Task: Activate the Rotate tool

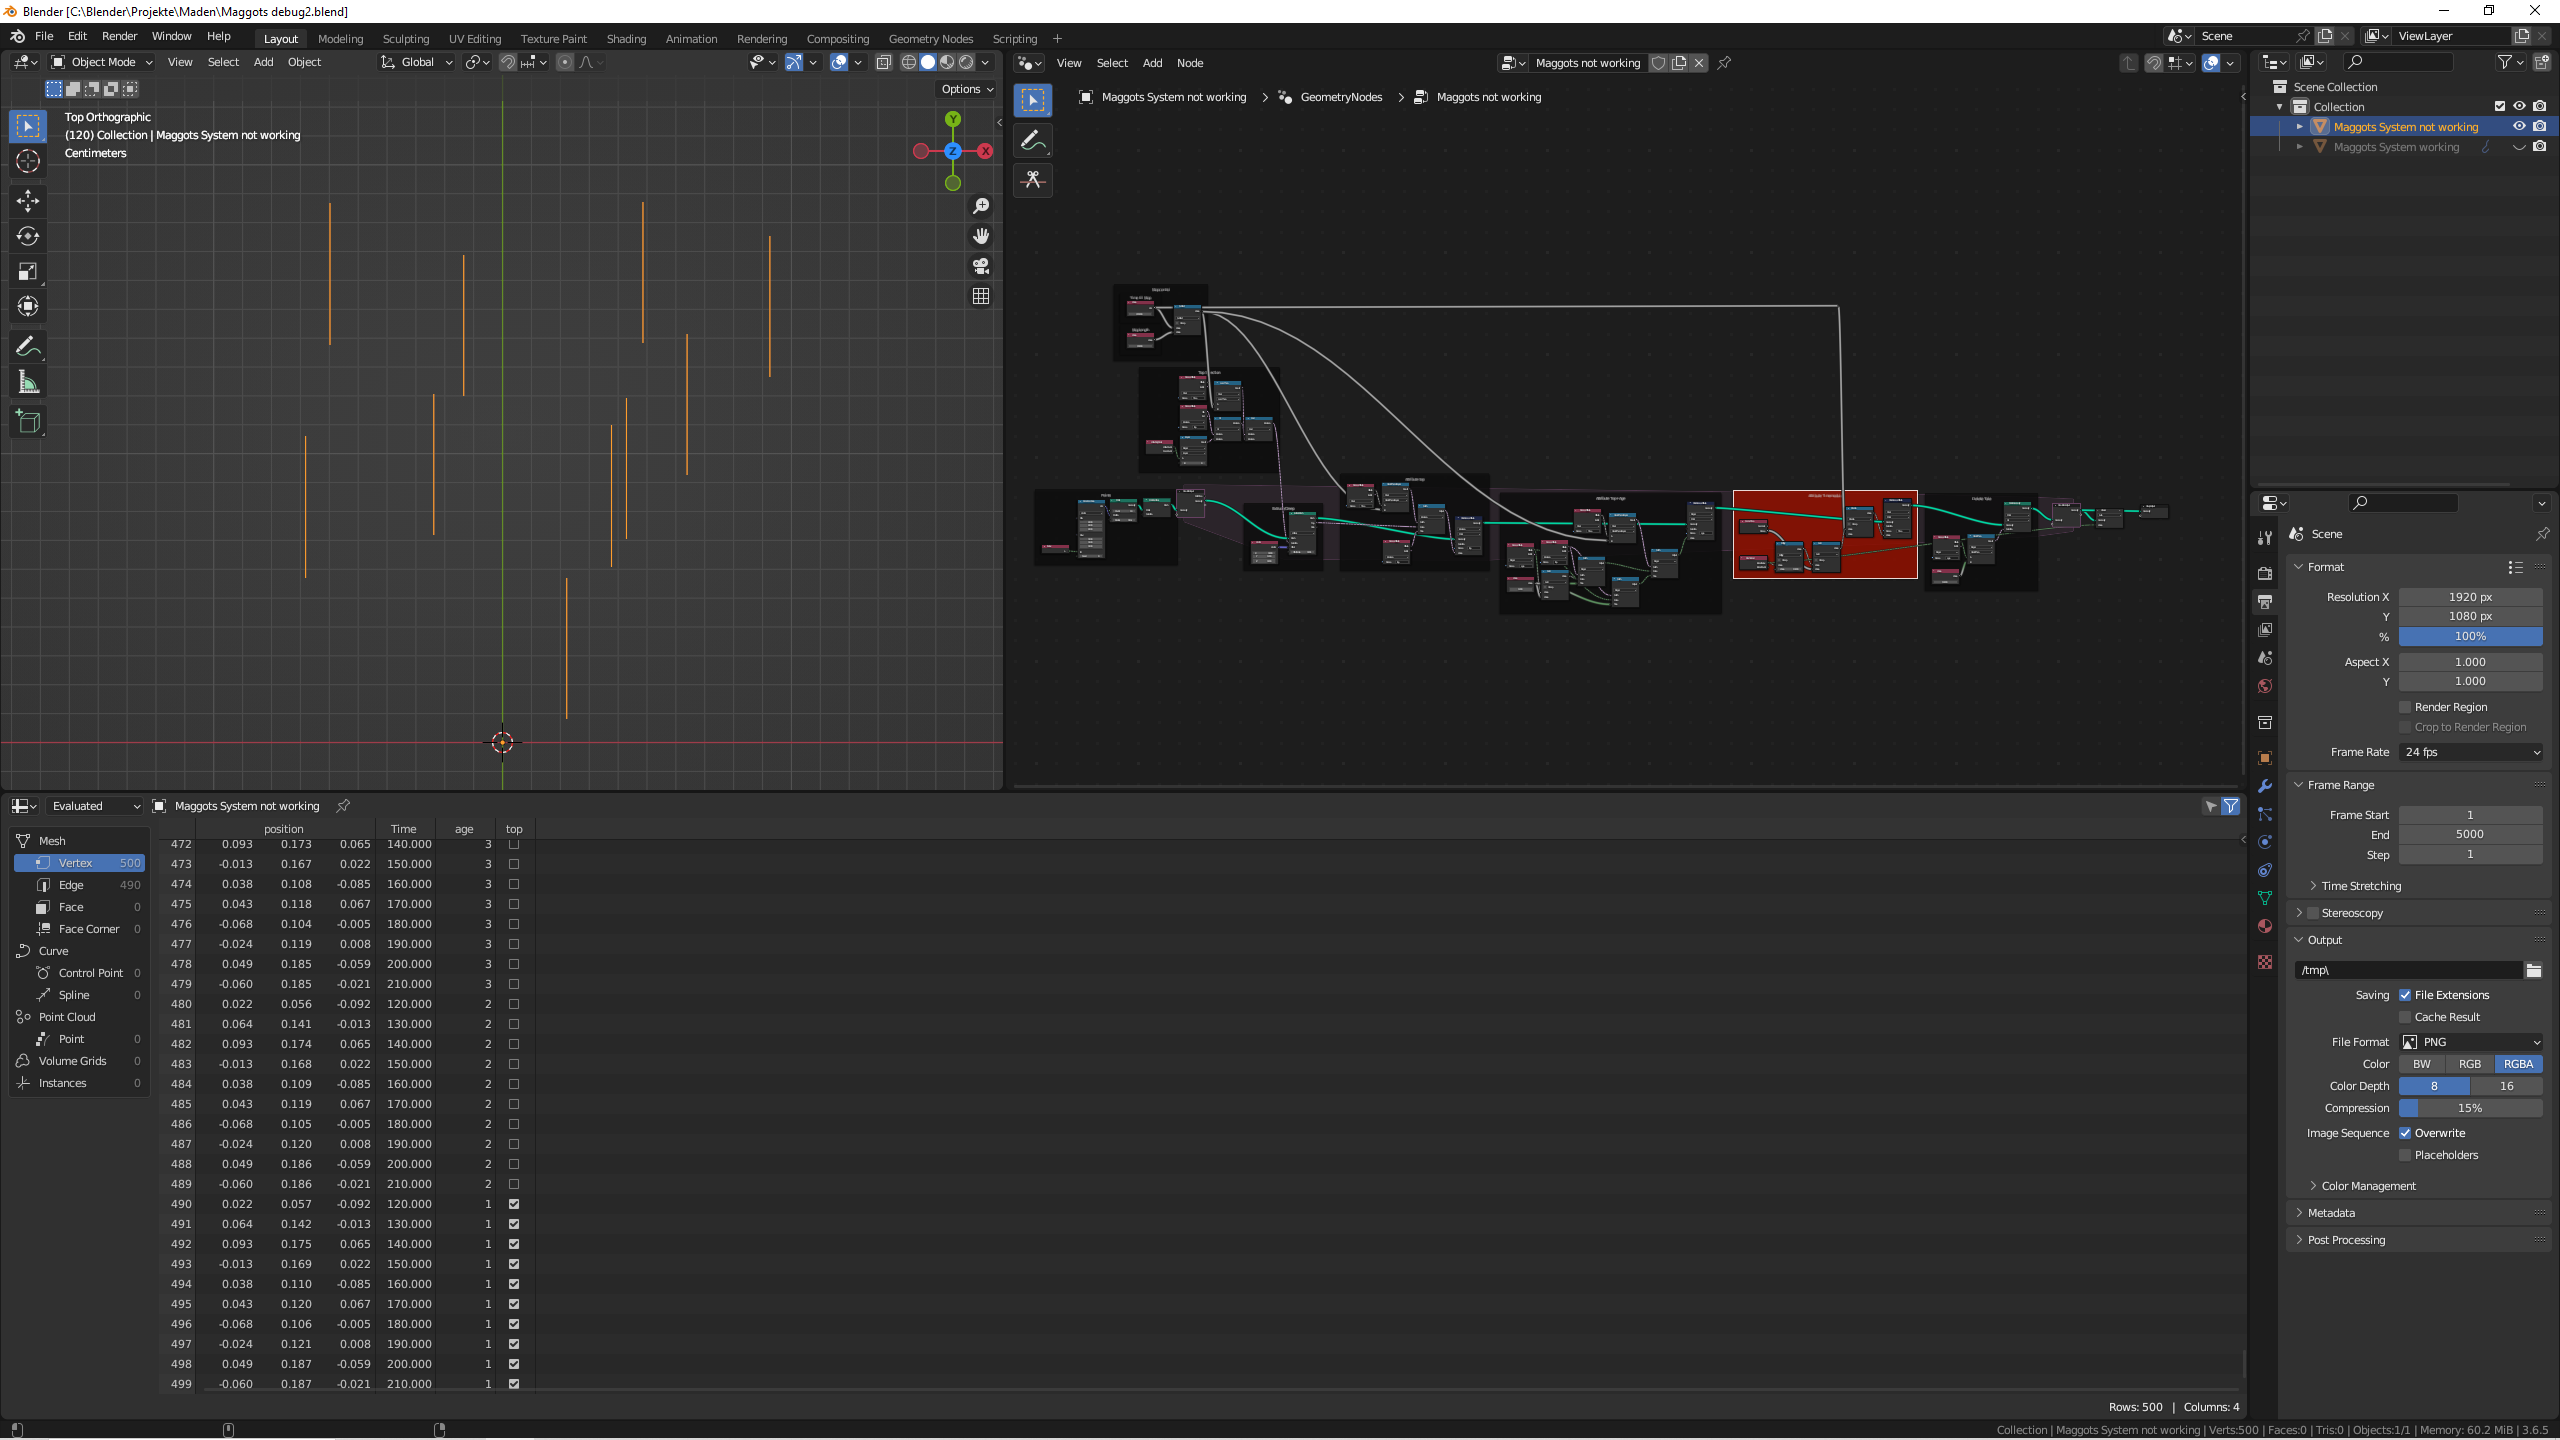Action: [x=28, y=236]
